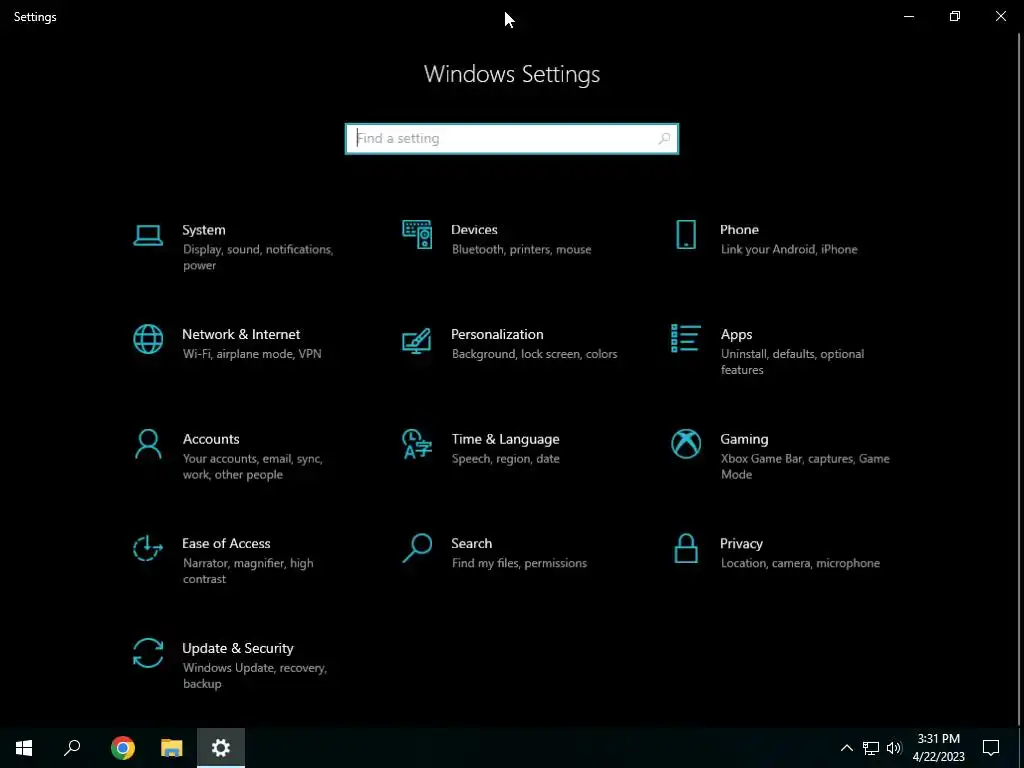Click 'Speech, region, date' text

click(x=505, y=459)
